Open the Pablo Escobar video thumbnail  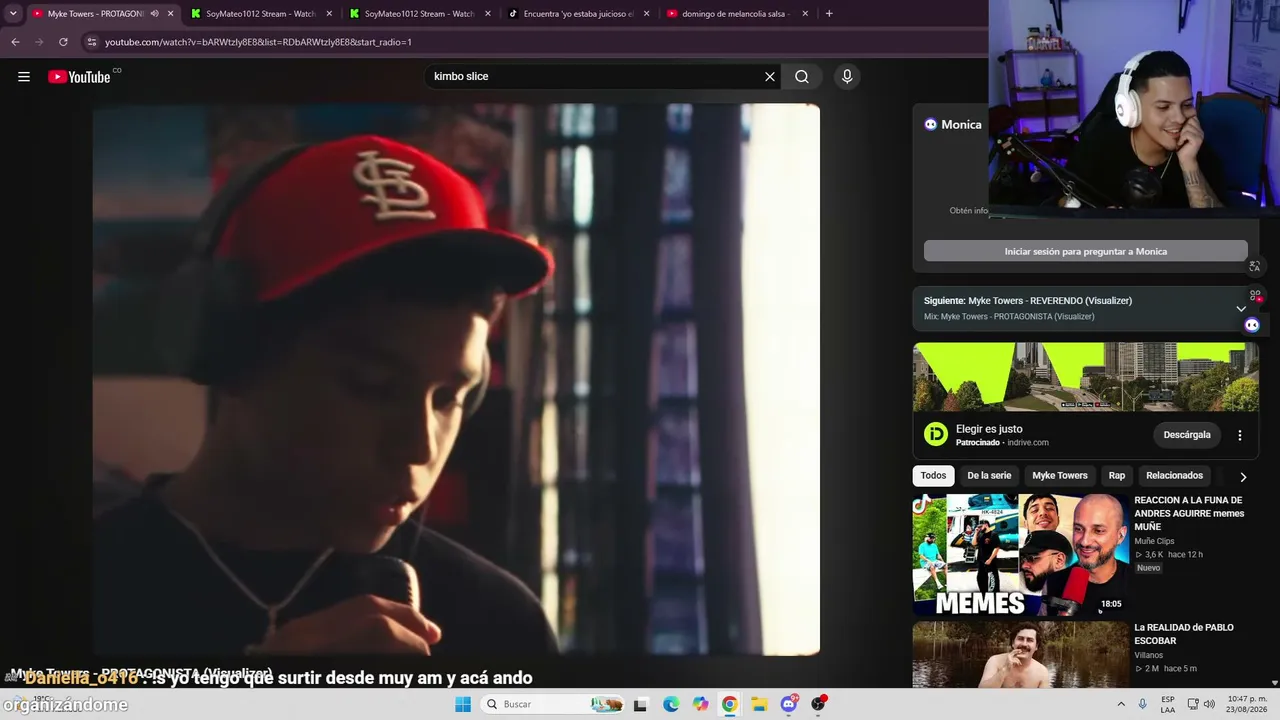click(1020, 654)
